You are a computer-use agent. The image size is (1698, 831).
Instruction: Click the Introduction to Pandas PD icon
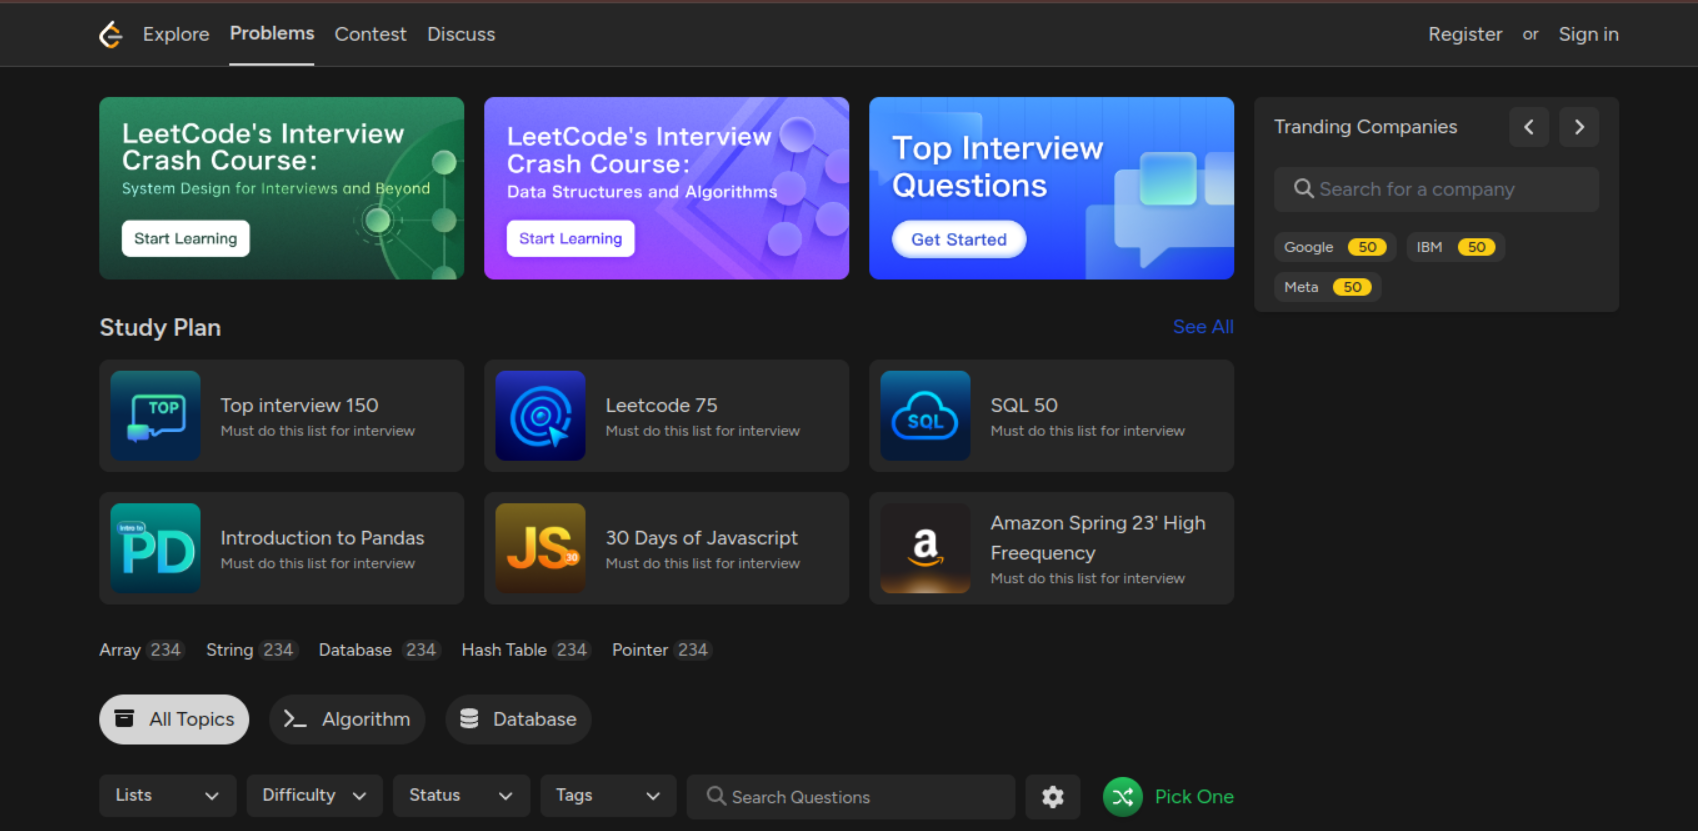(155, 548)
